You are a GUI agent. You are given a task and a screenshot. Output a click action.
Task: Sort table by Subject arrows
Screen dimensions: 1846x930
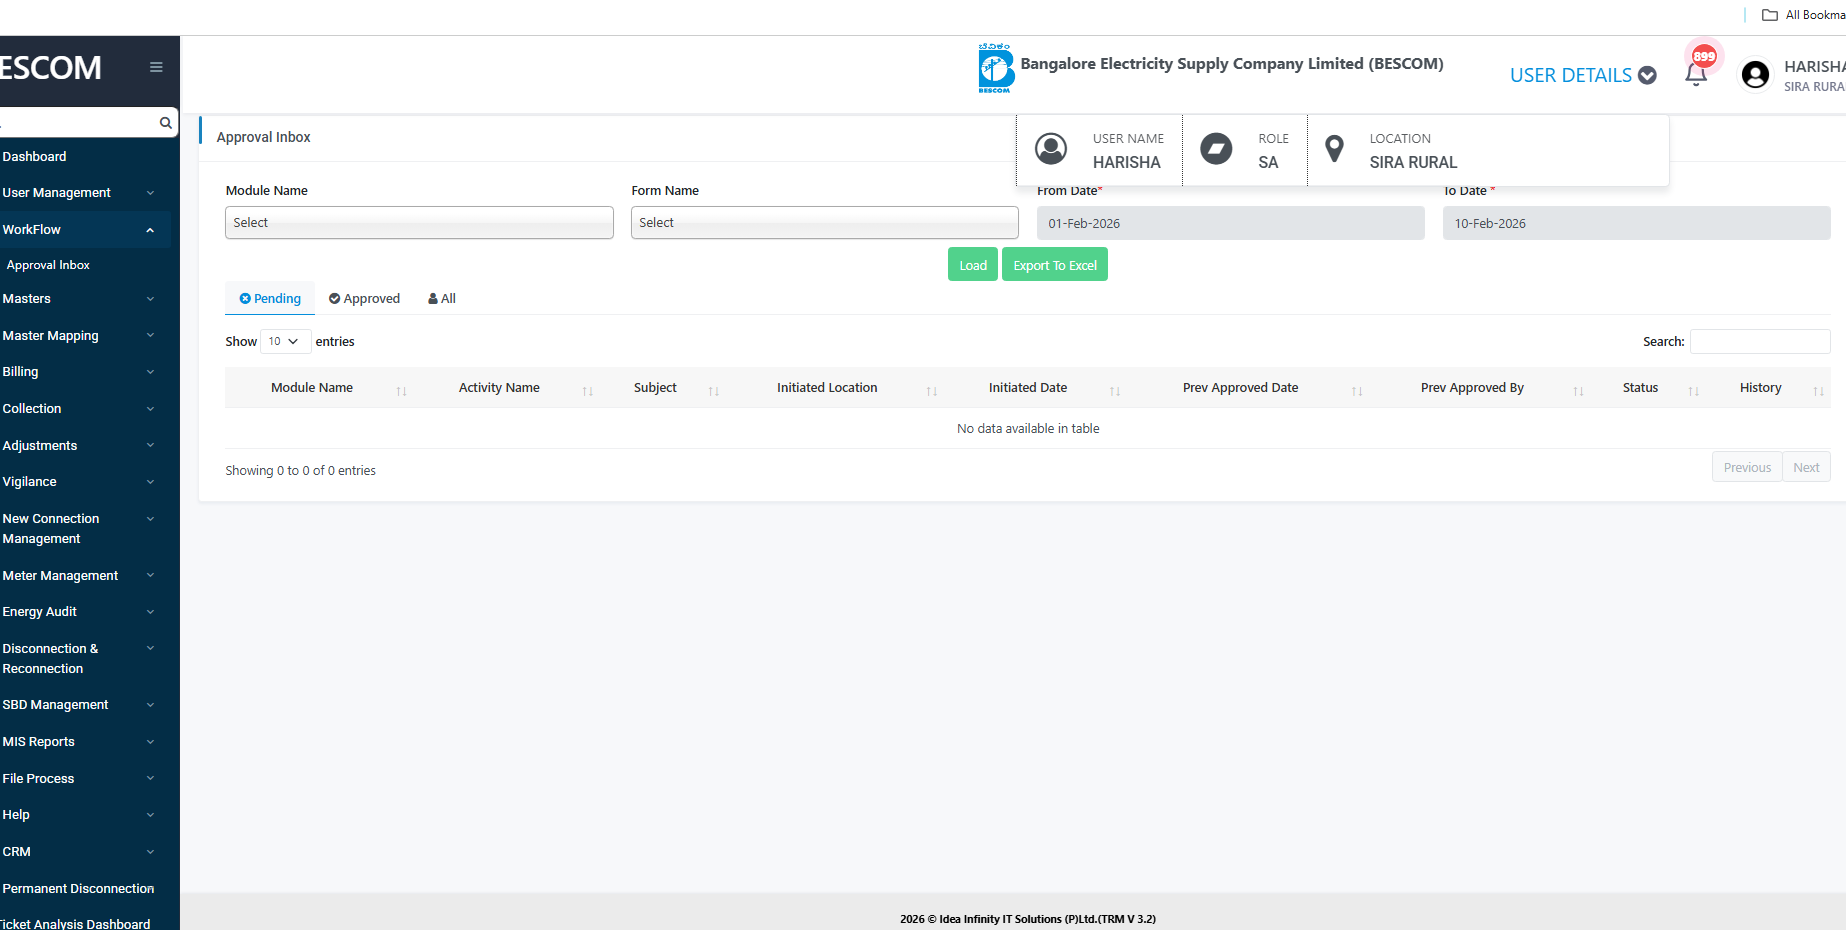tap(714, 391)
